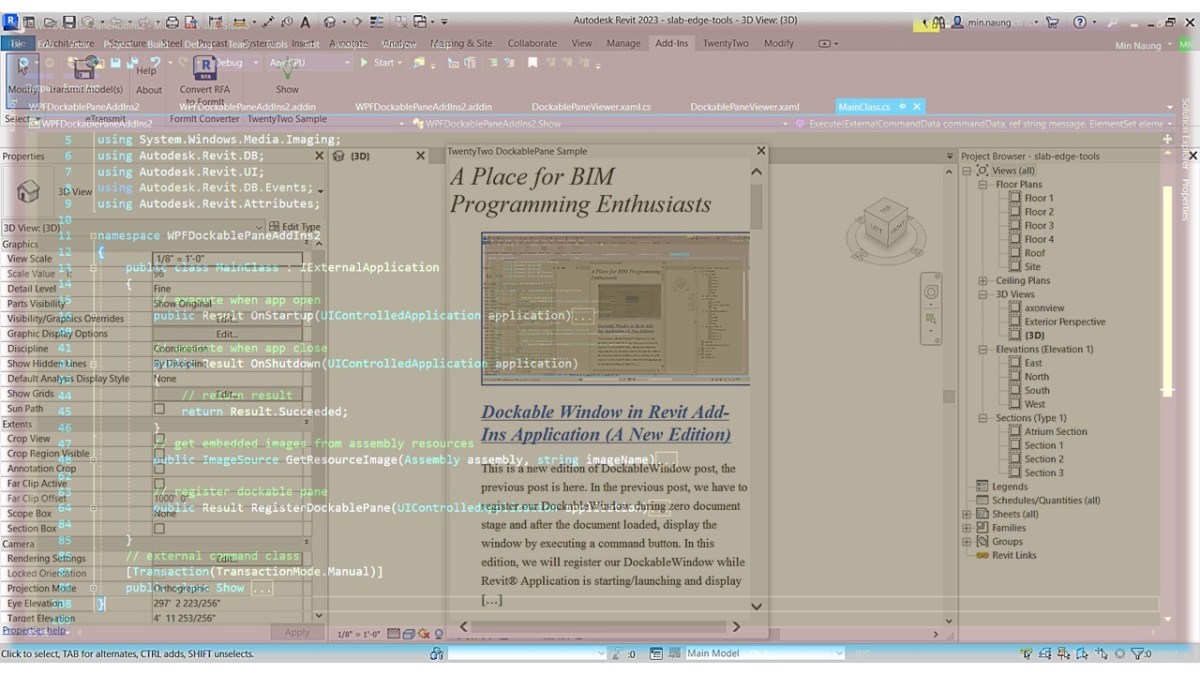Collapse the Floor Plans tree node
Image resolution: width=1200 pixels, height=675 pixels.
point(982,185)
